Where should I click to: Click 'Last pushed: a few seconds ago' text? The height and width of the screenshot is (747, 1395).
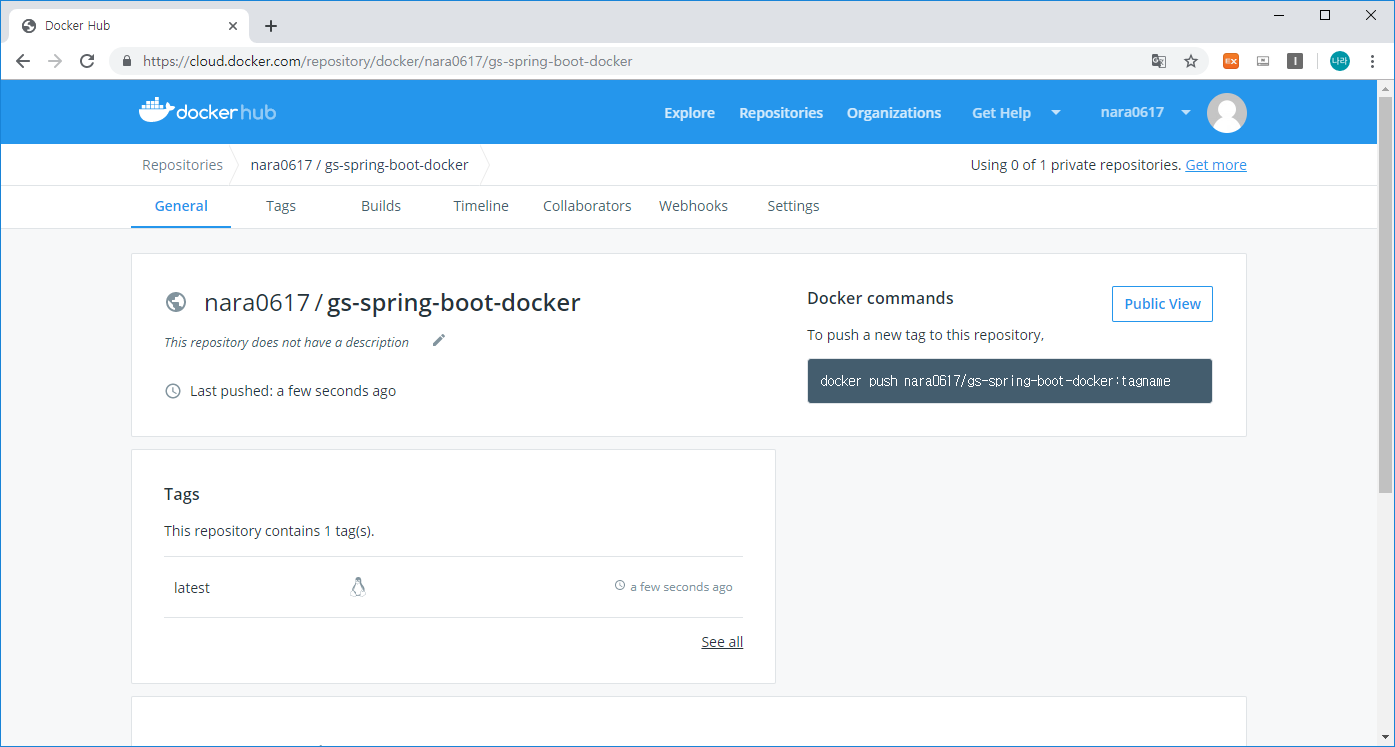pos(293,391)
